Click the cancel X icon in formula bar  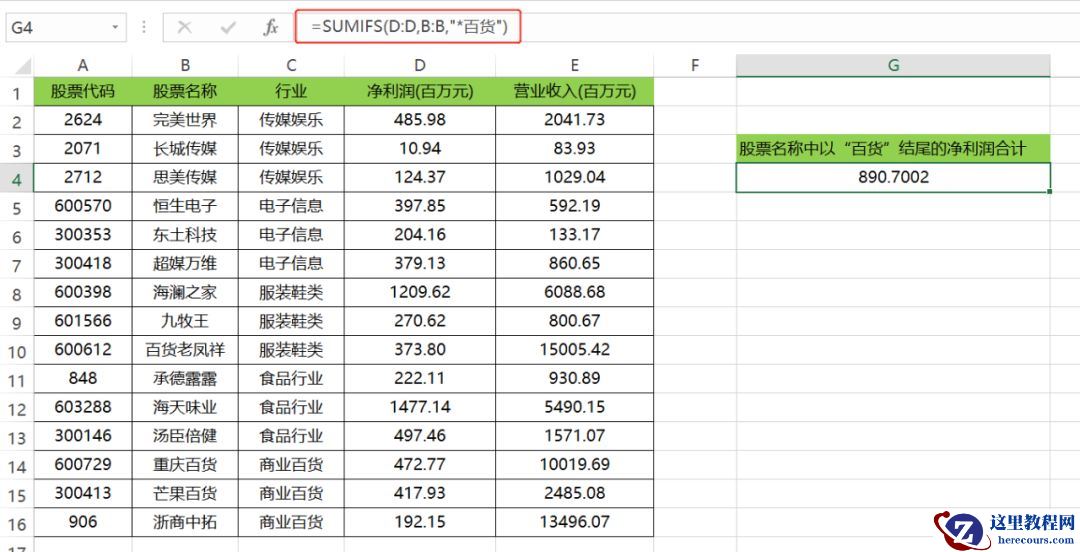pos(185,28)
